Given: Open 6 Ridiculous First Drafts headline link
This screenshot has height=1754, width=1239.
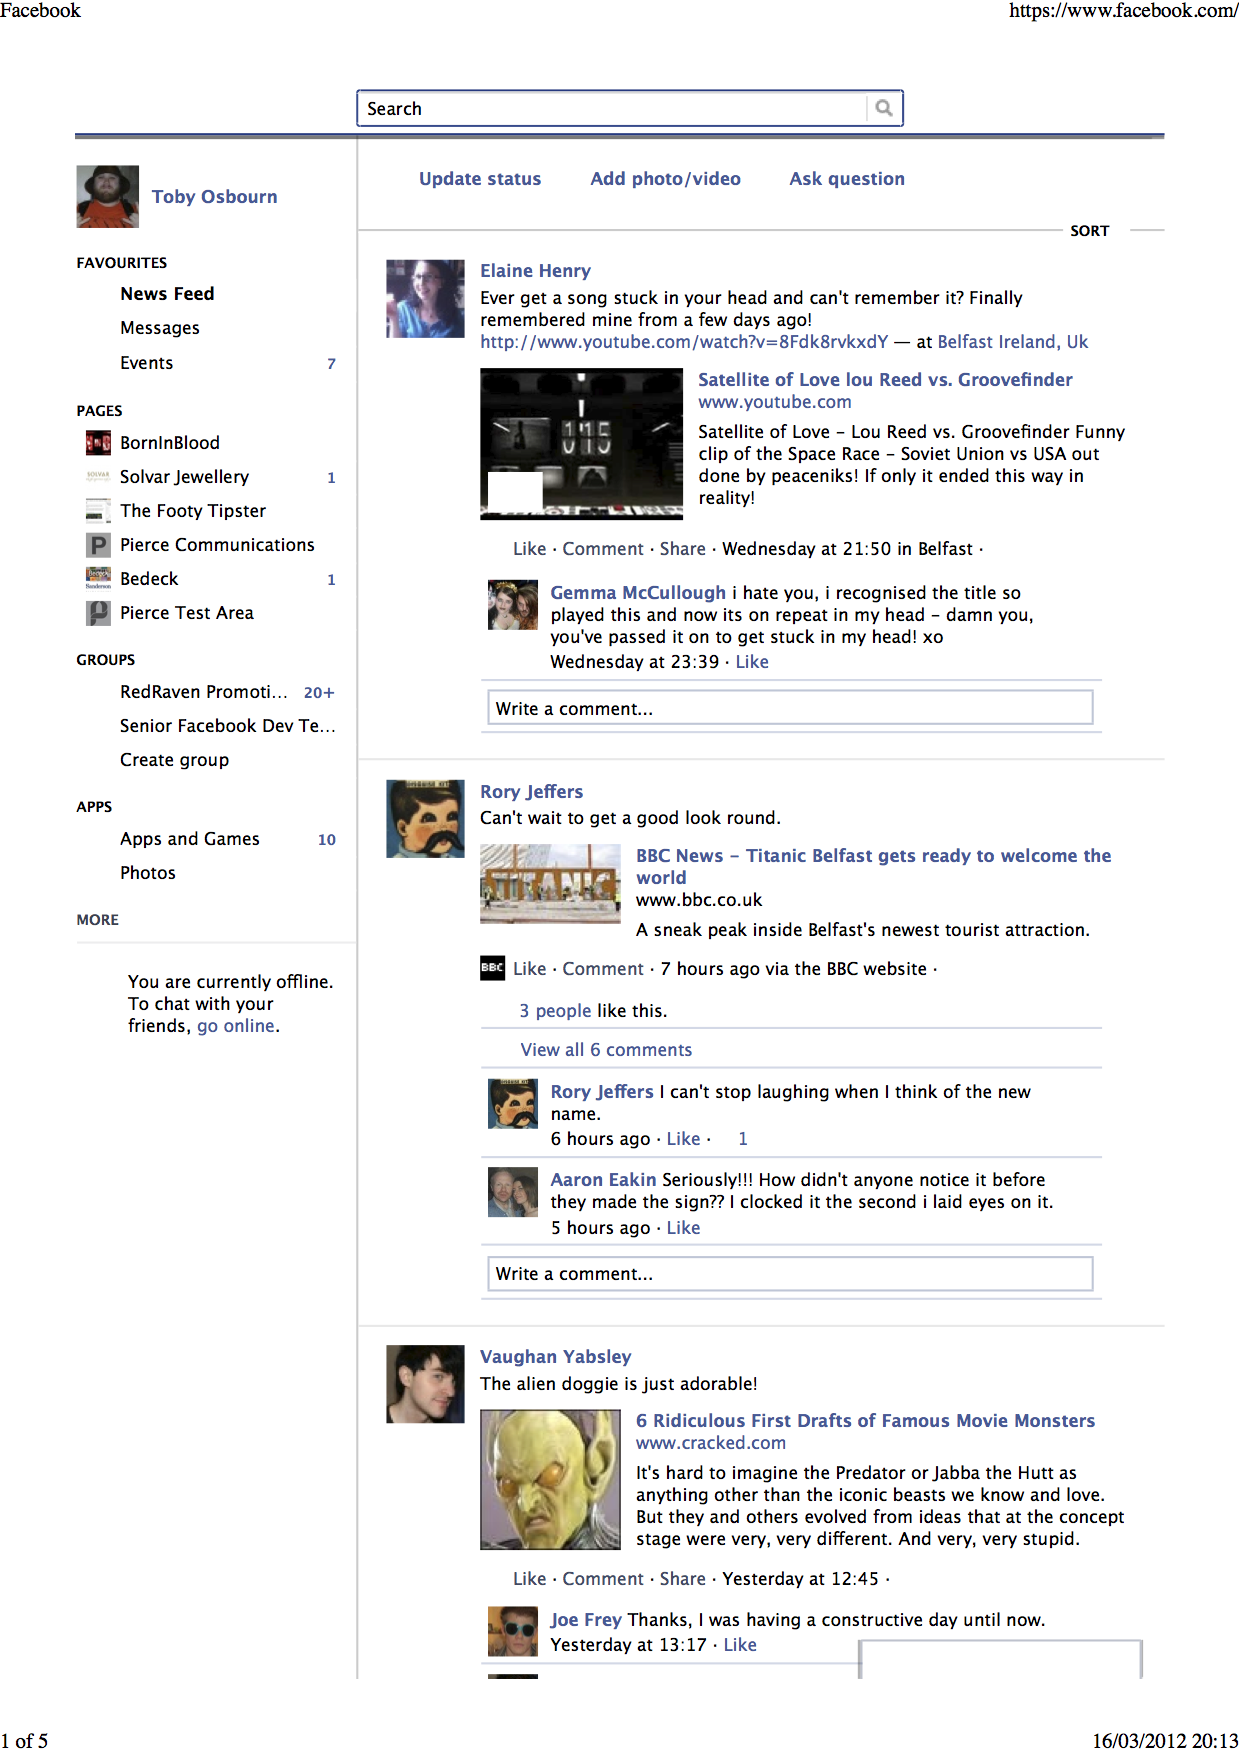Looking at the screenshot, I should click(866, 1421).
